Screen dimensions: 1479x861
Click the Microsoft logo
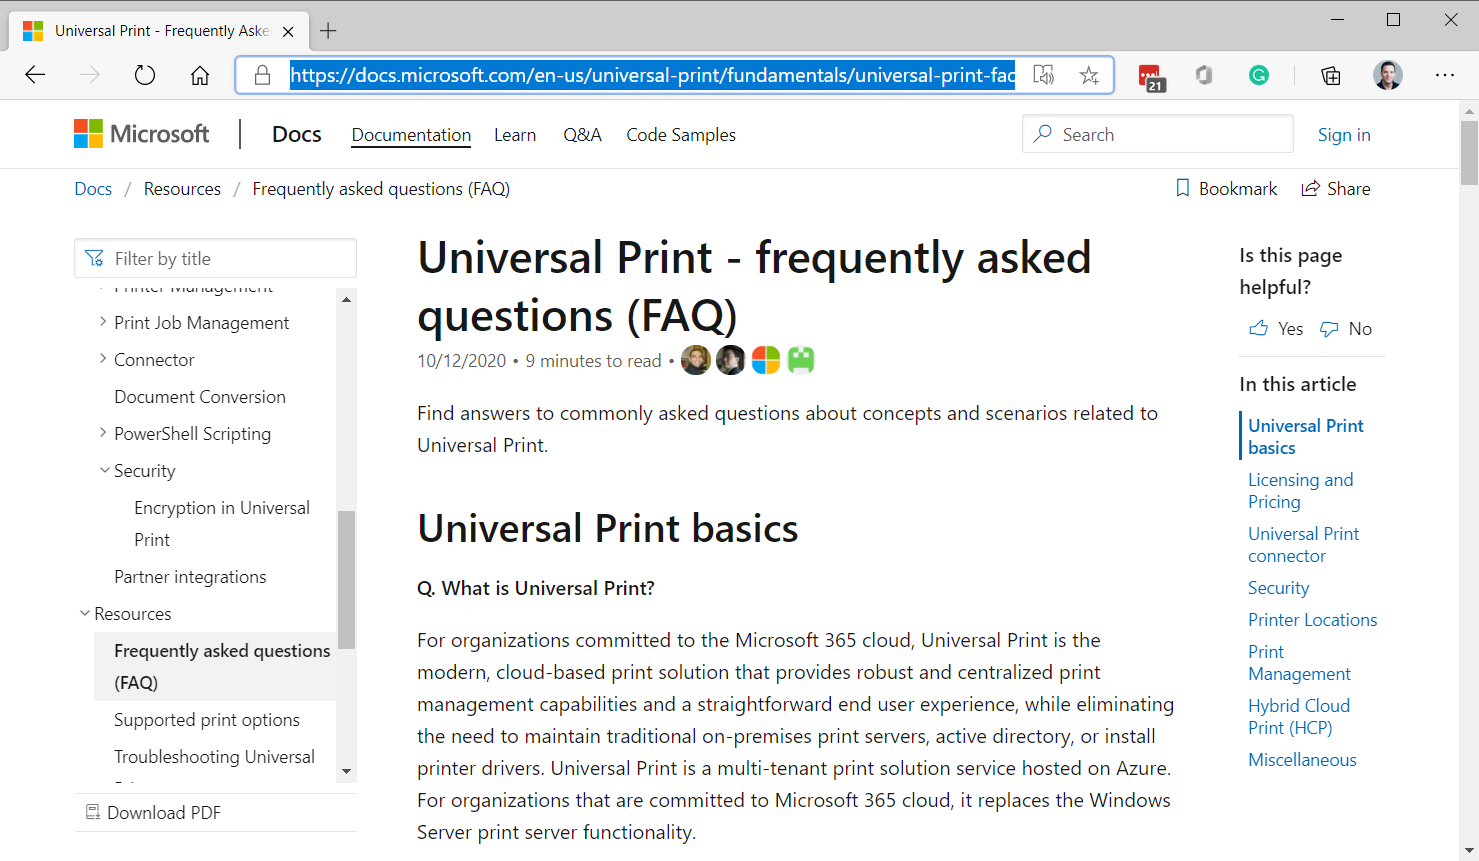(141, 134)
